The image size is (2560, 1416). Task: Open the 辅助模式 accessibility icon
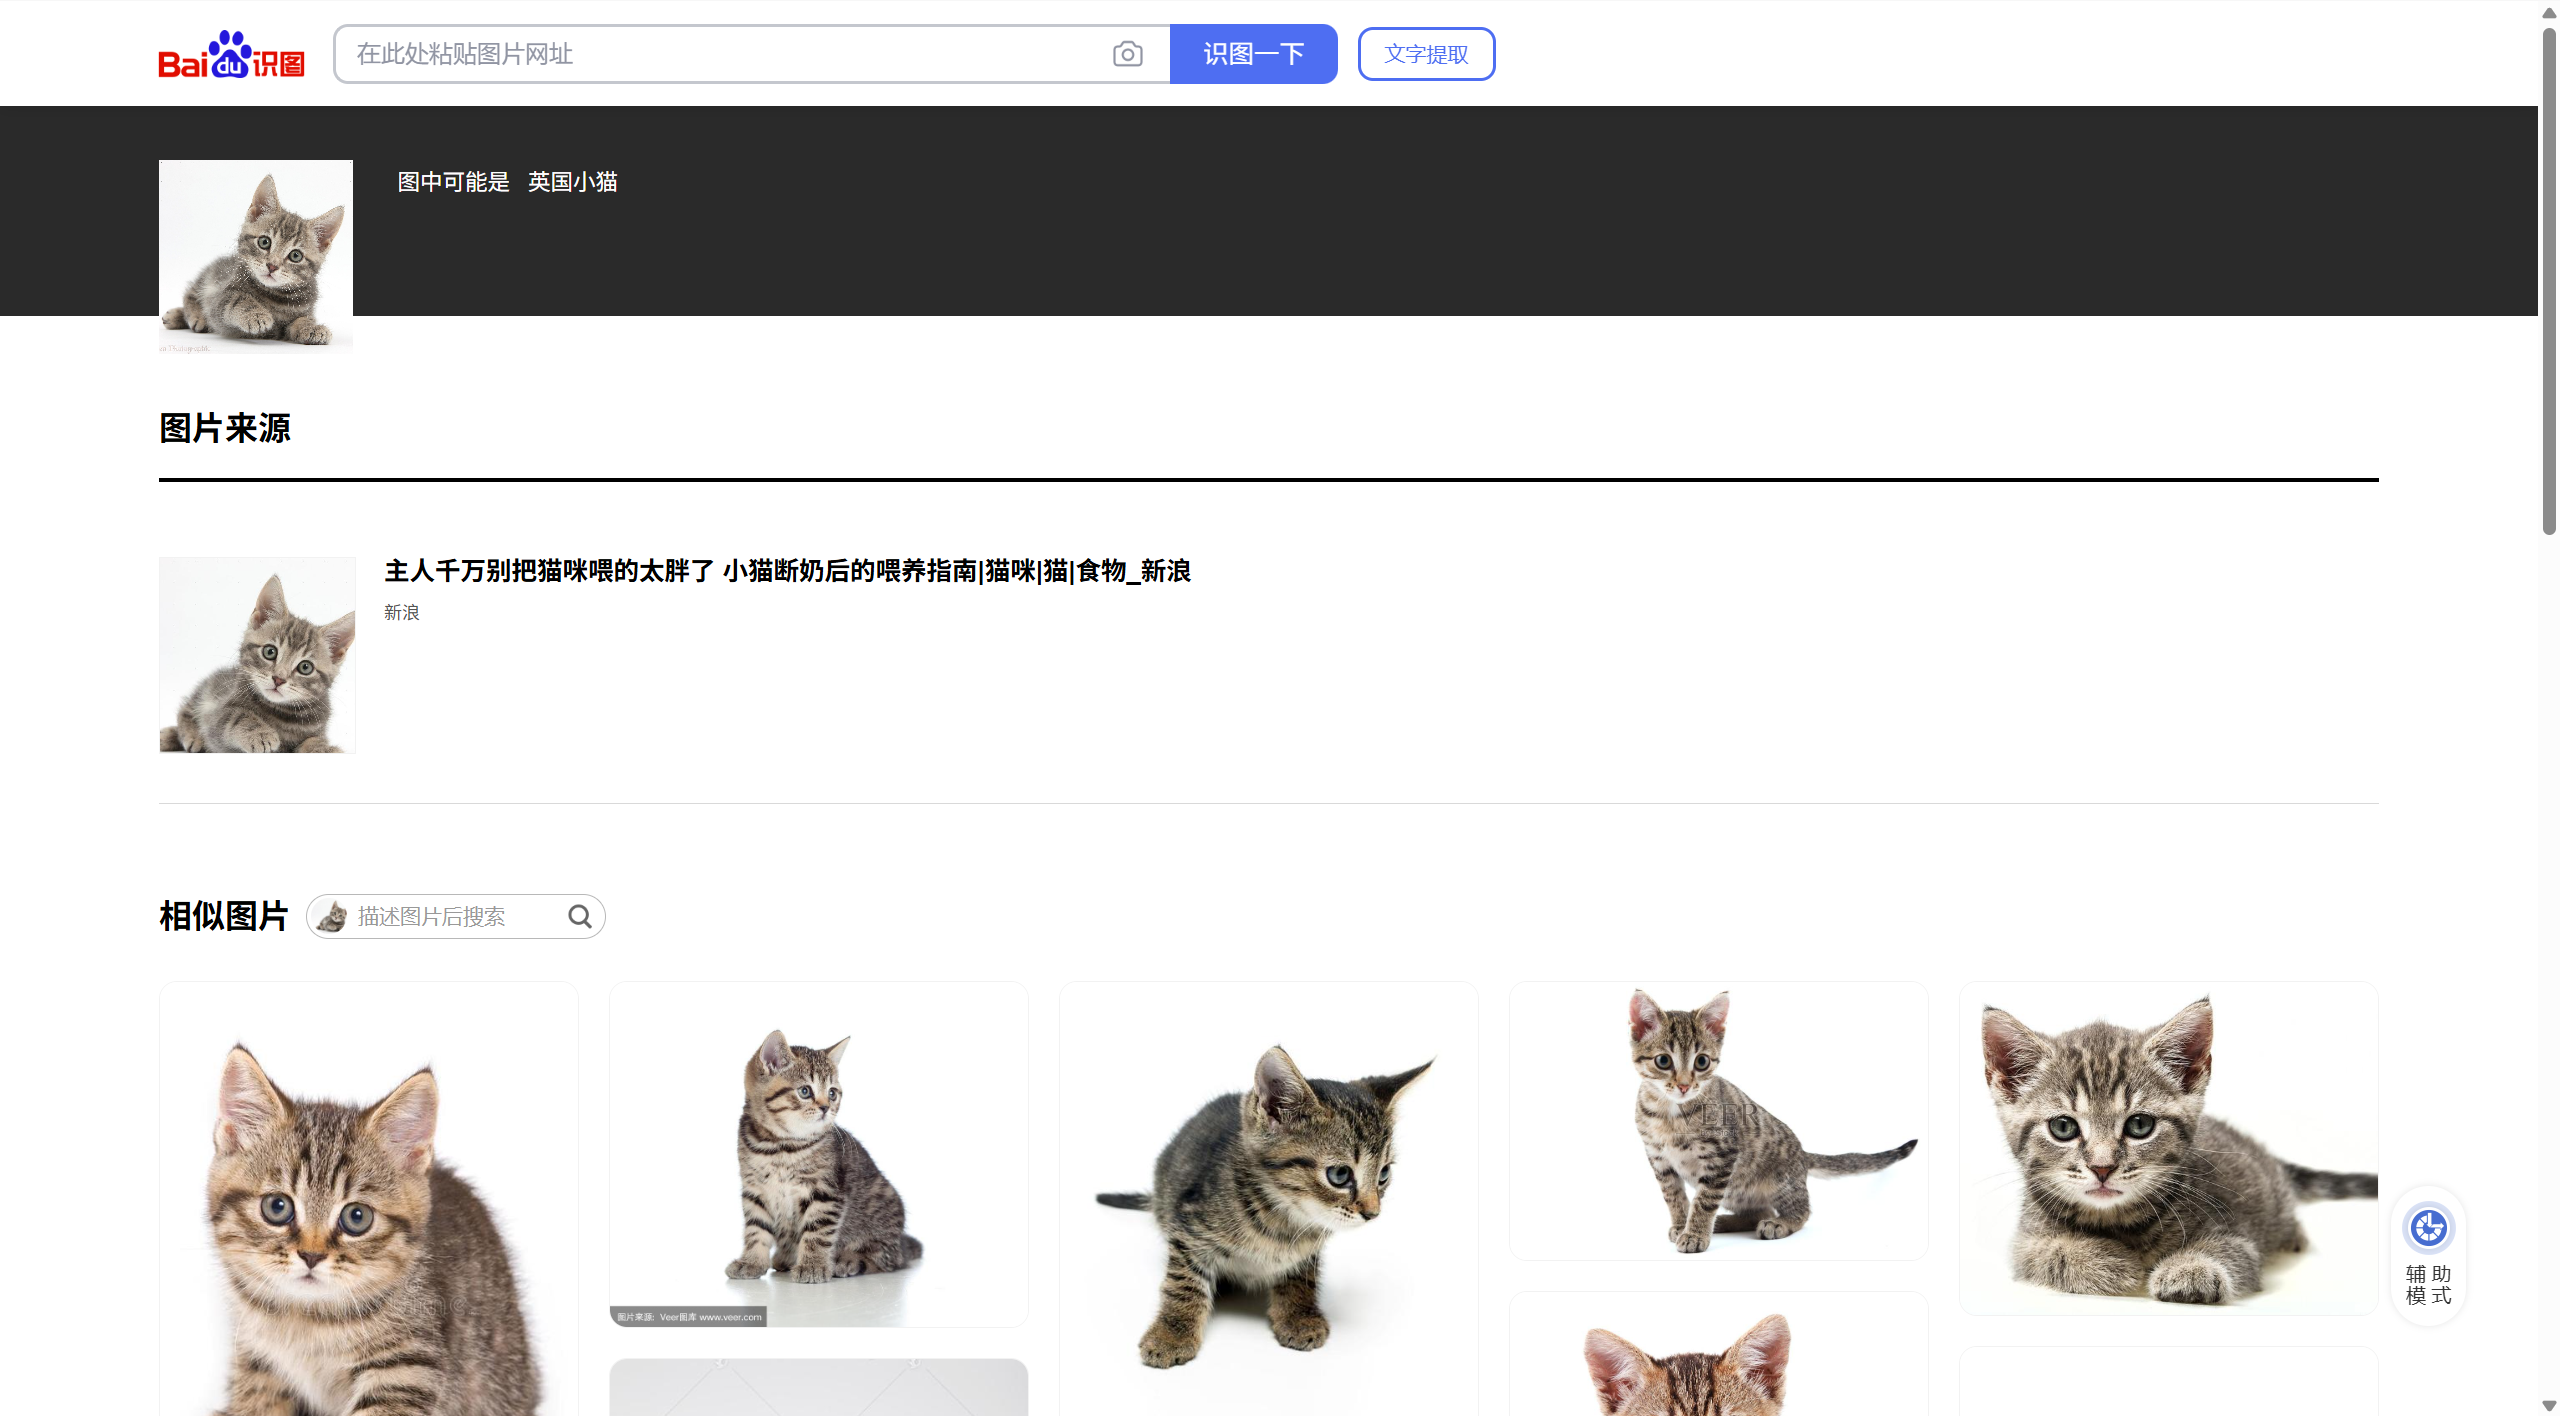click(x=2428, y=1228)
